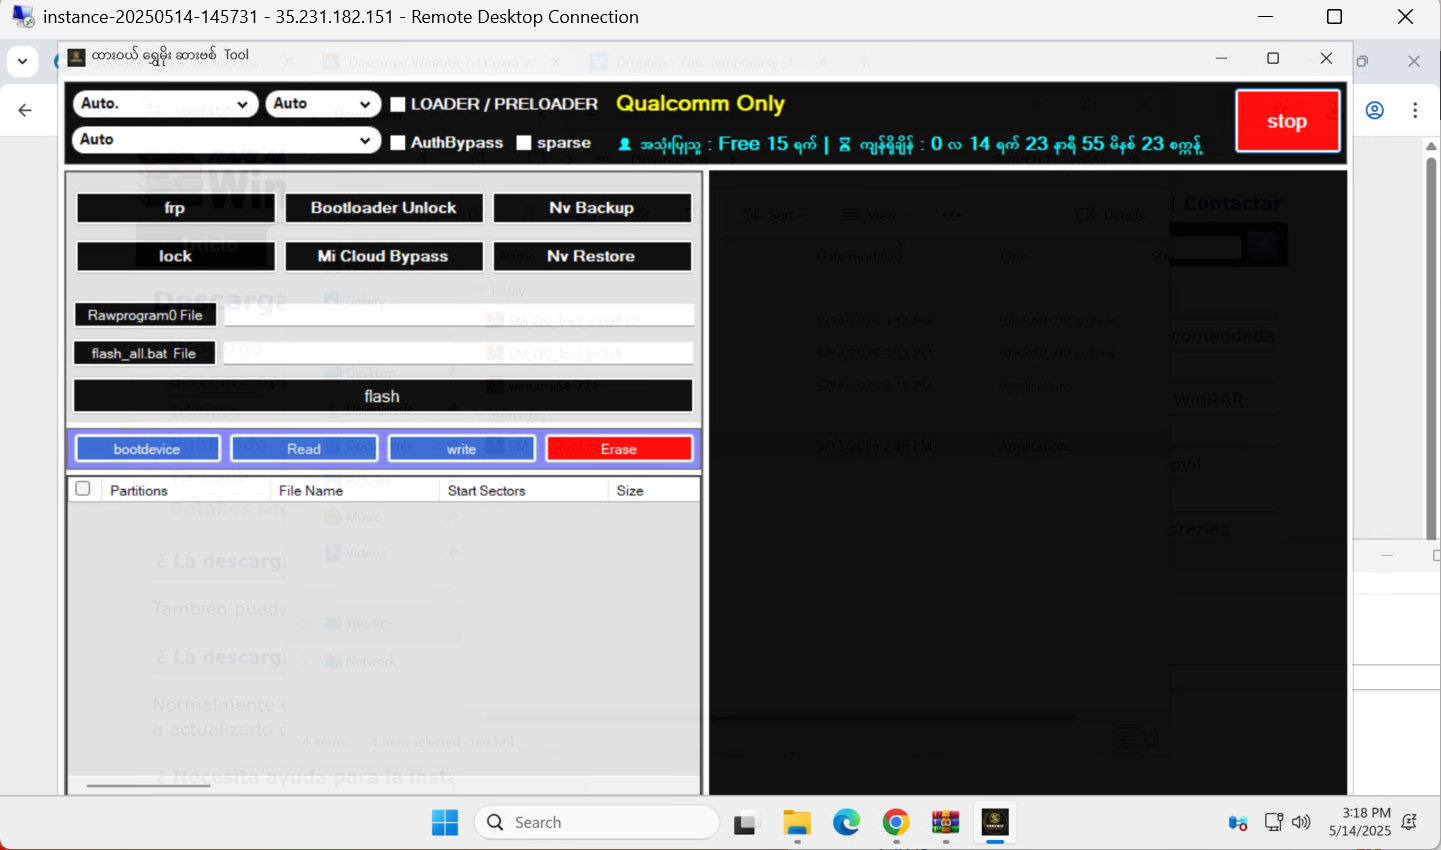This screenshot has width=1441, height=850.
Task: Enable LOADER / PRELOADER checkbox
Action: (x=398, y=104)
